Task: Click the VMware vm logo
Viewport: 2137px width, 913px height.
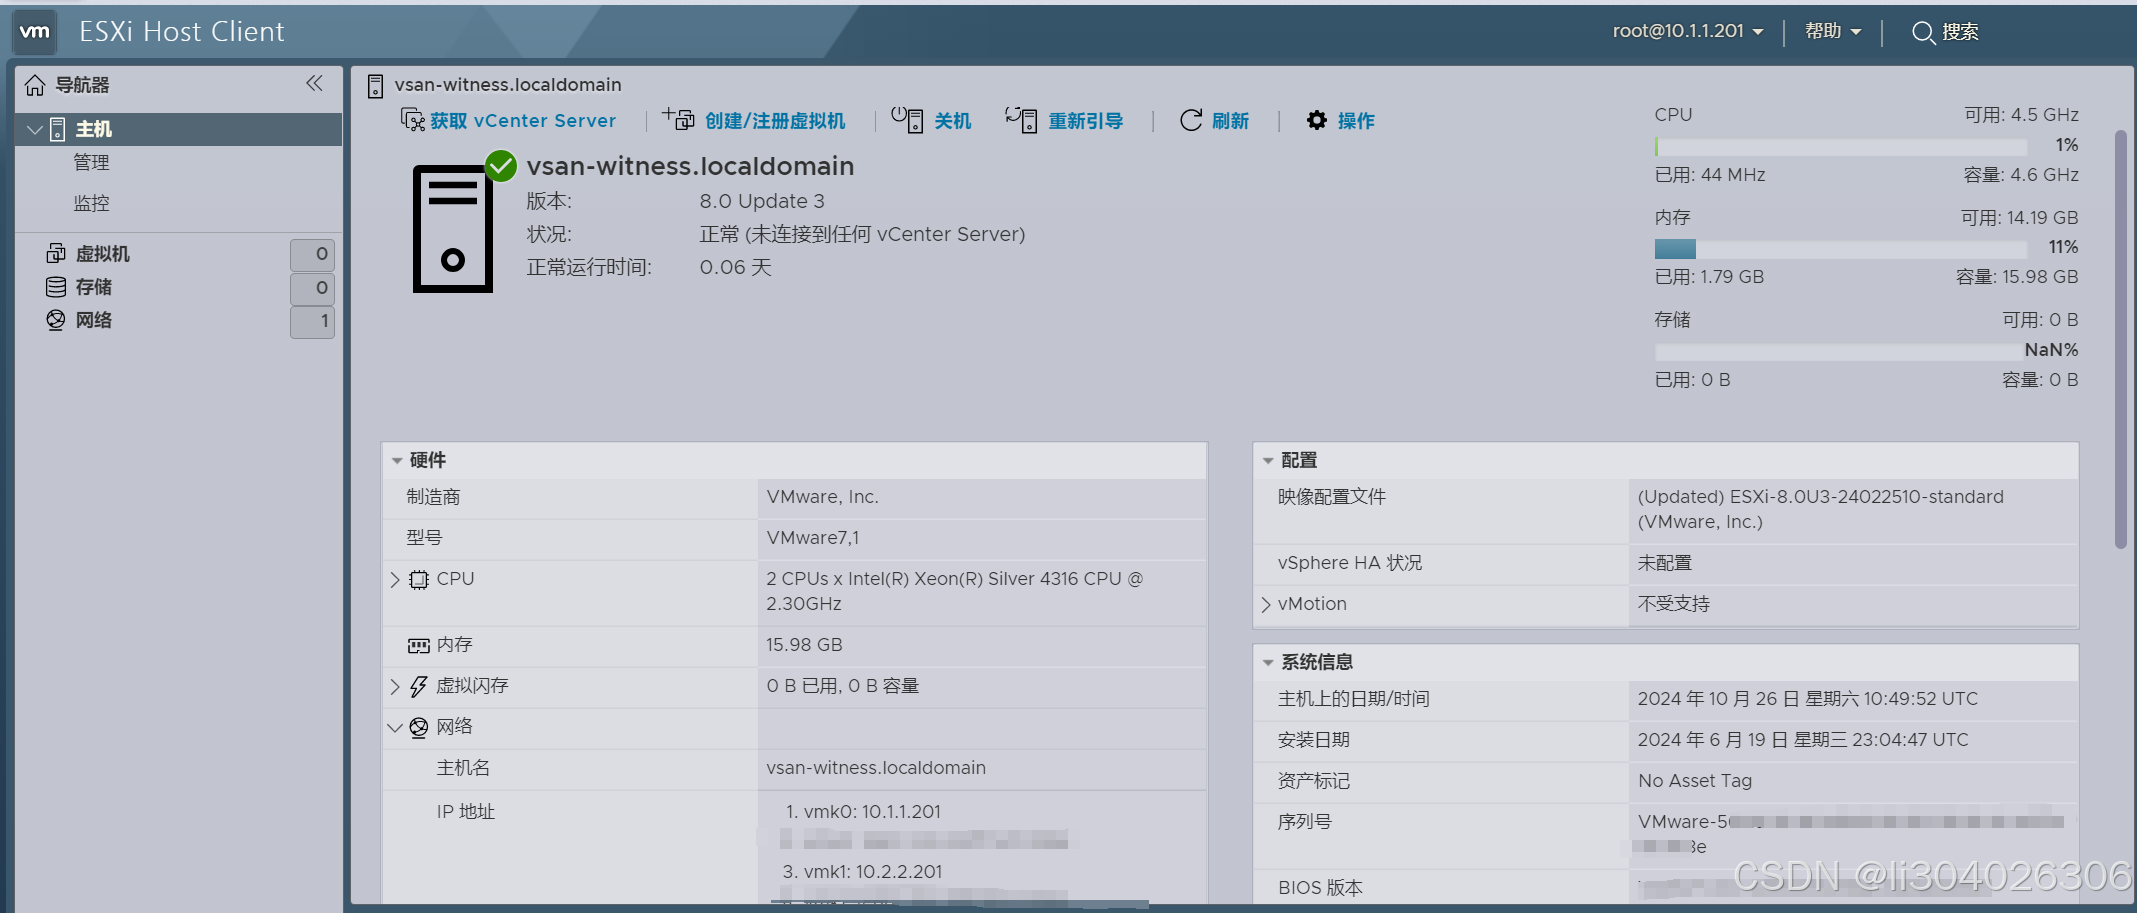Action: pyautogui.click(x=35, y=31)
